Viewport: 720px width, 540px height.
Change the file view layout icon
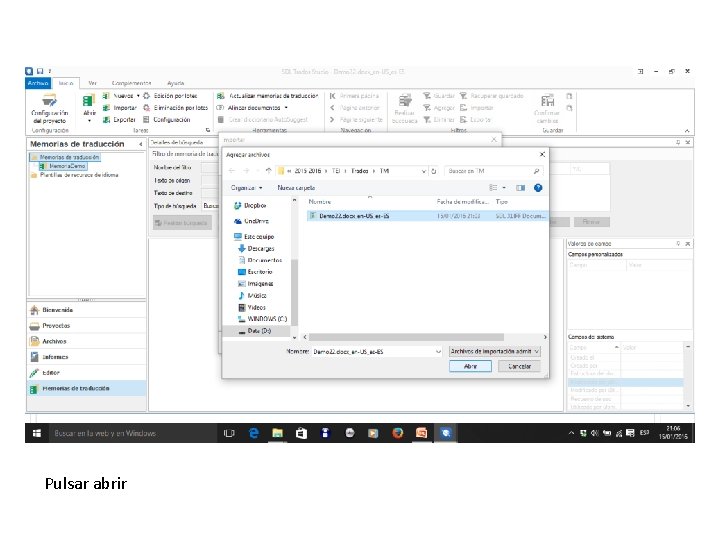[493, 188]
